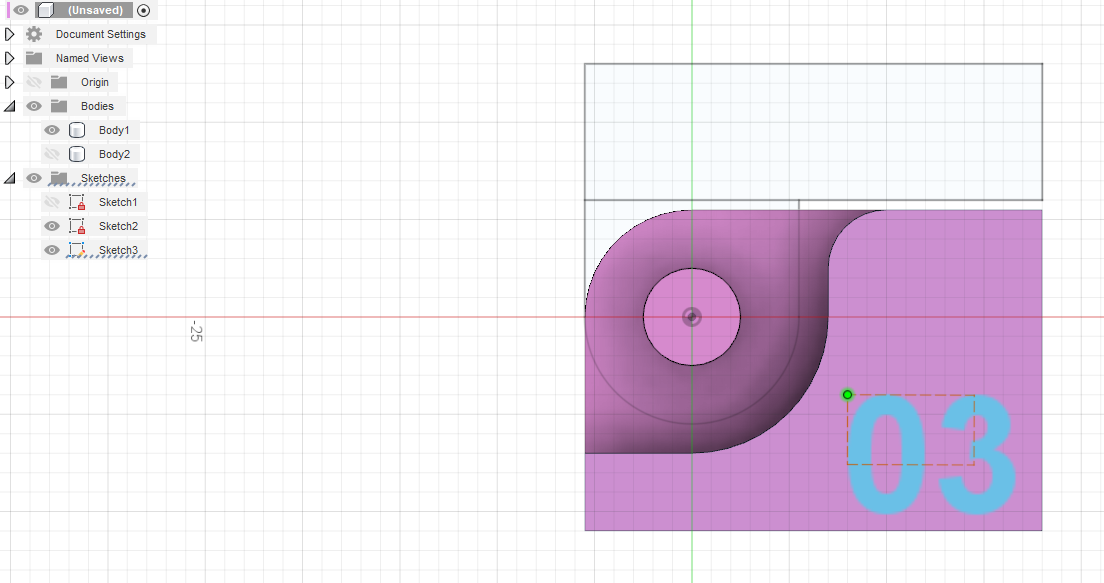The image size is (1104, 583).
Task: Click the Origin folder icon
Action: tap(59, 82)
